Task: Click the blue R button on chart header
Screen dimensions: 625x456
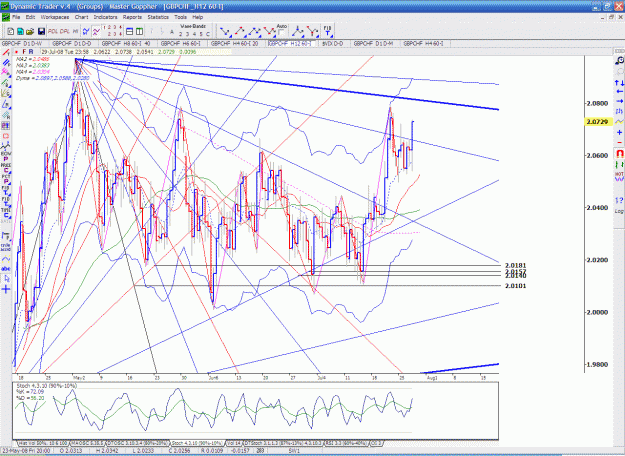Action: (31, 52)
